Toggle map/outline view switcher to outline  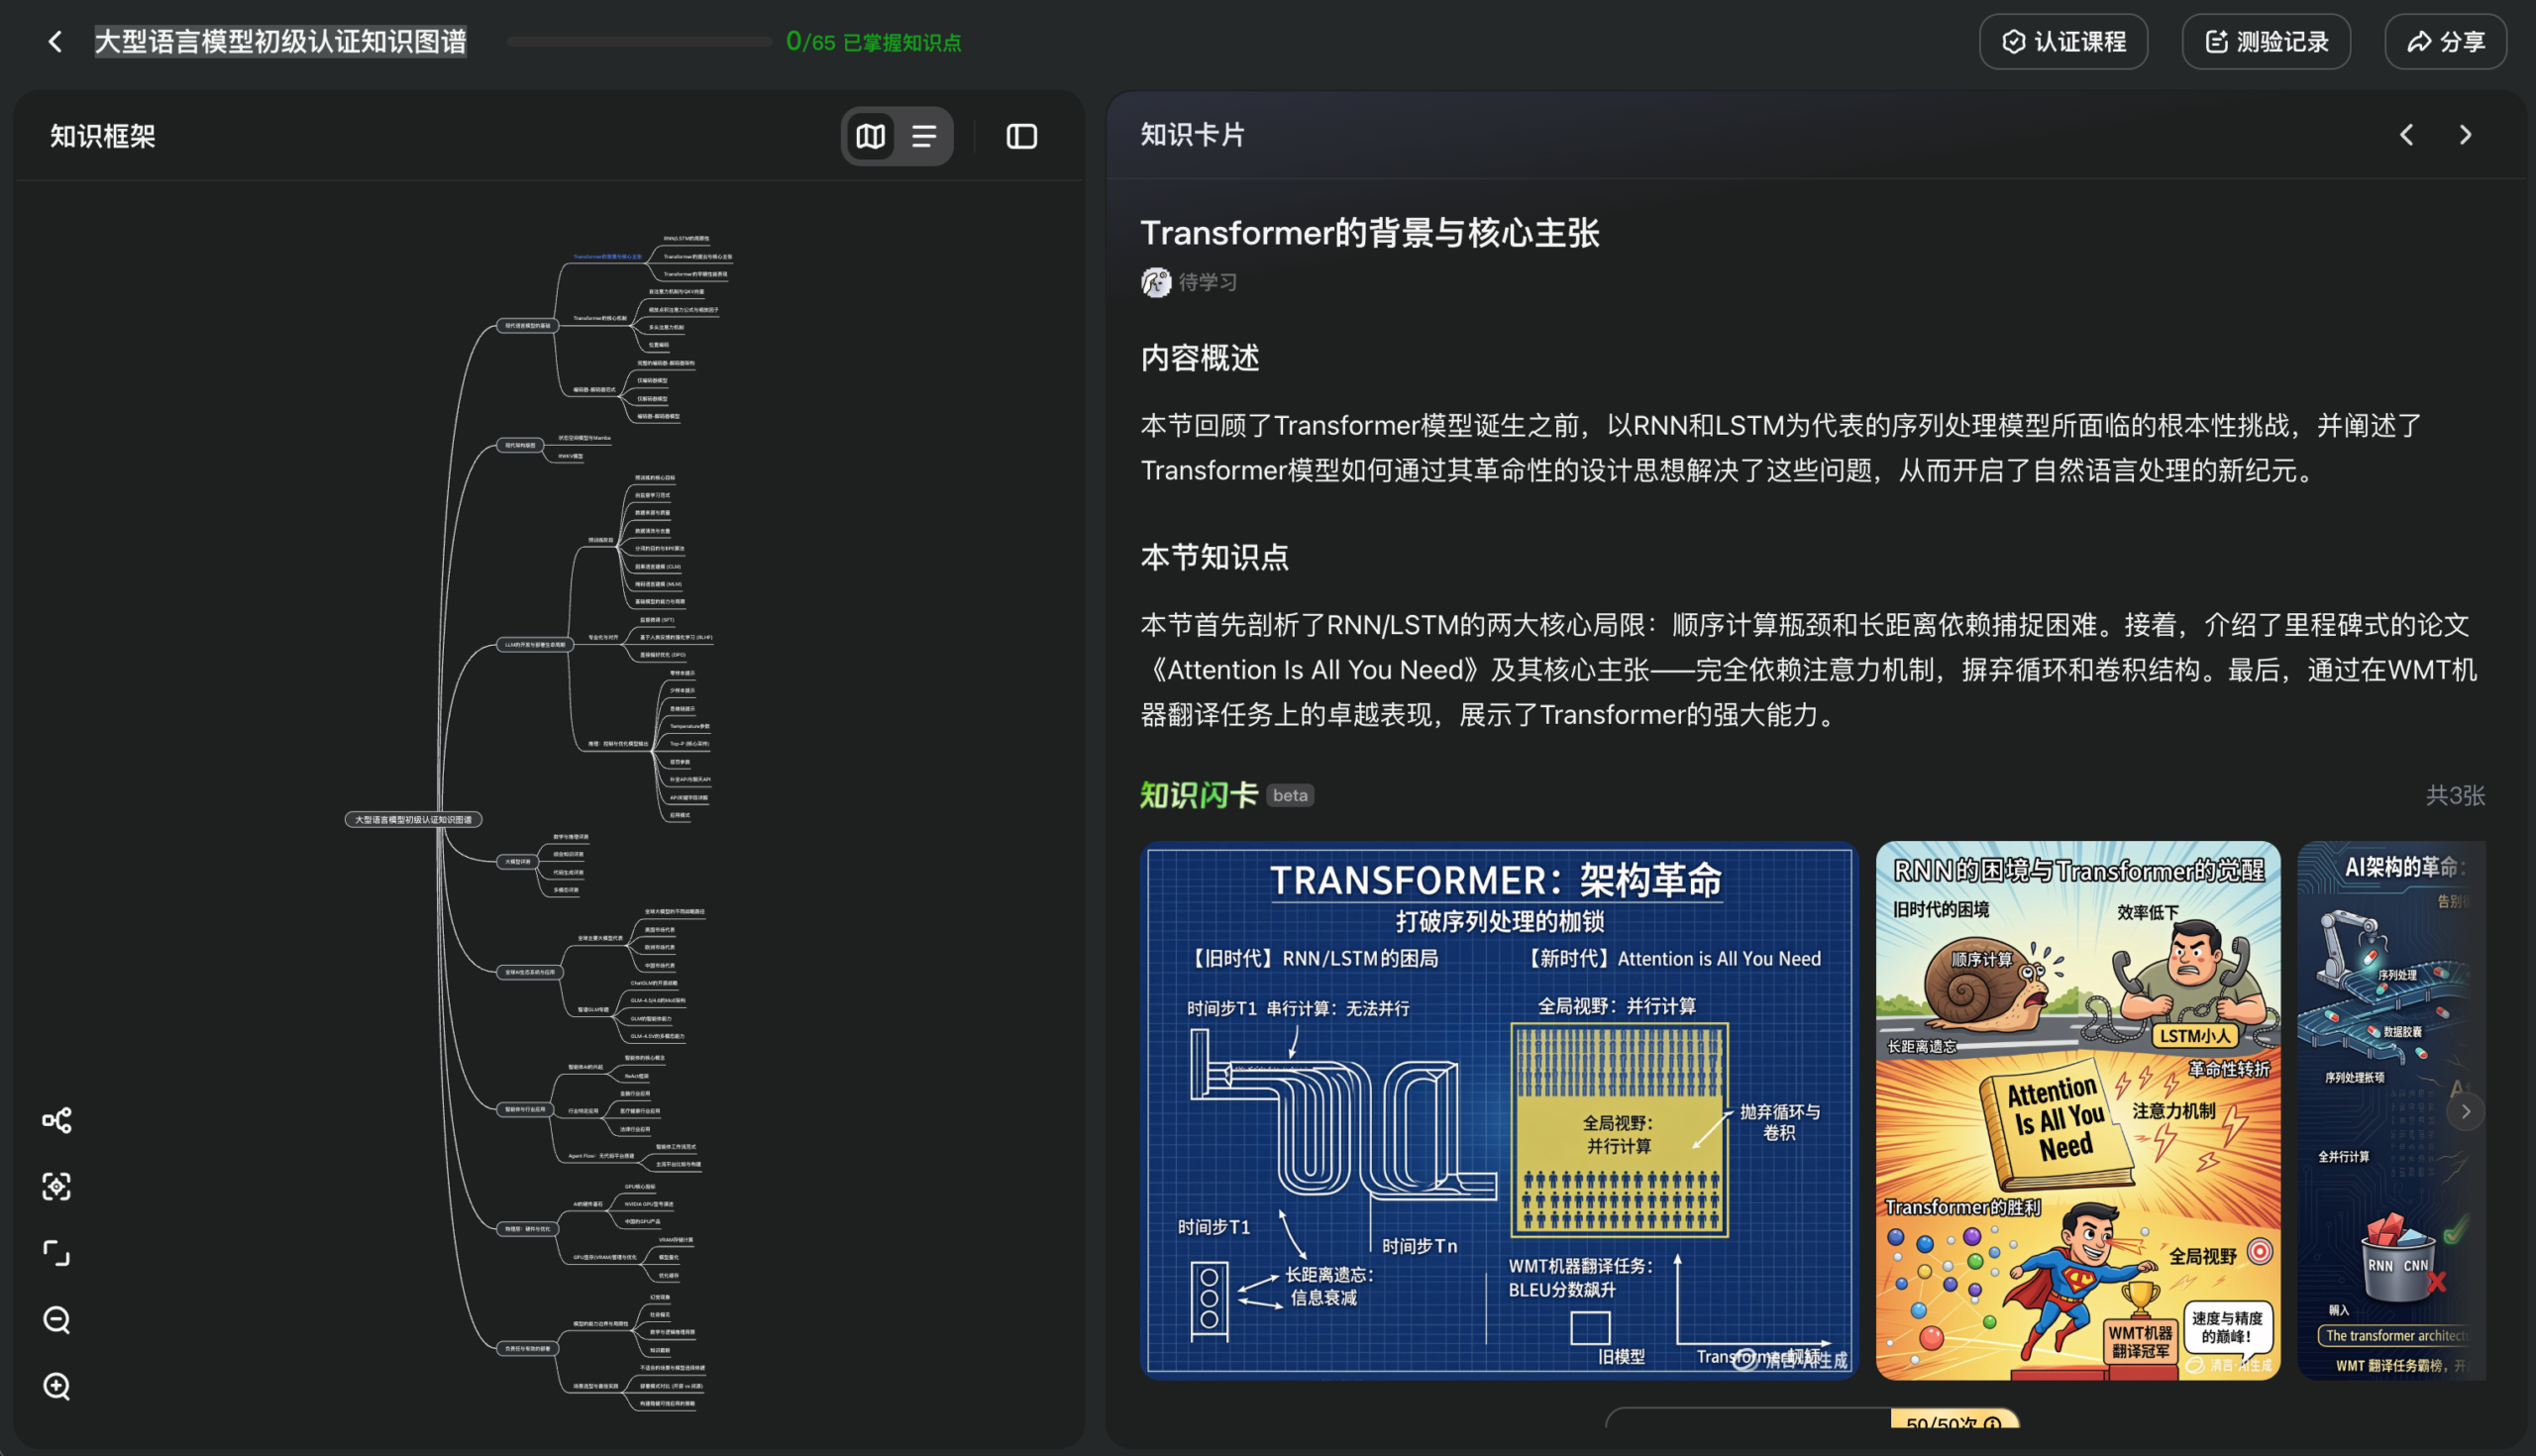coord(925,136)
